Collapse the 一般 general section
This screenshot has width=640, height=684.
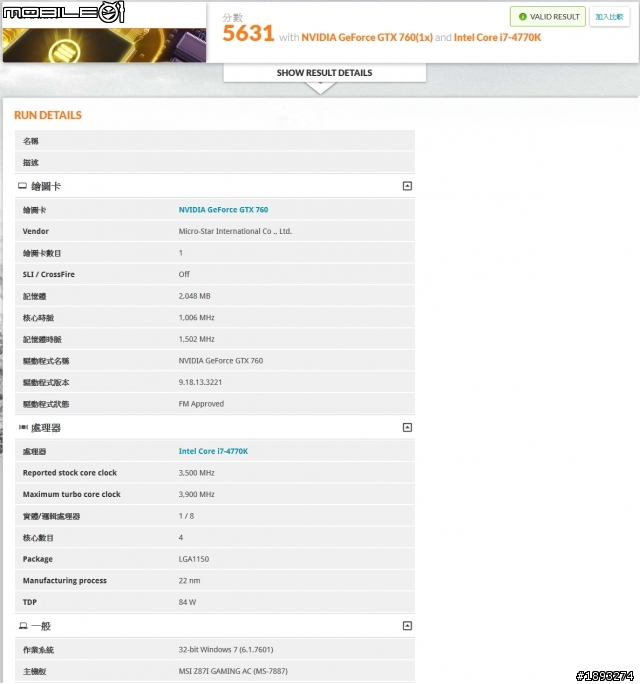click(407, 626)
